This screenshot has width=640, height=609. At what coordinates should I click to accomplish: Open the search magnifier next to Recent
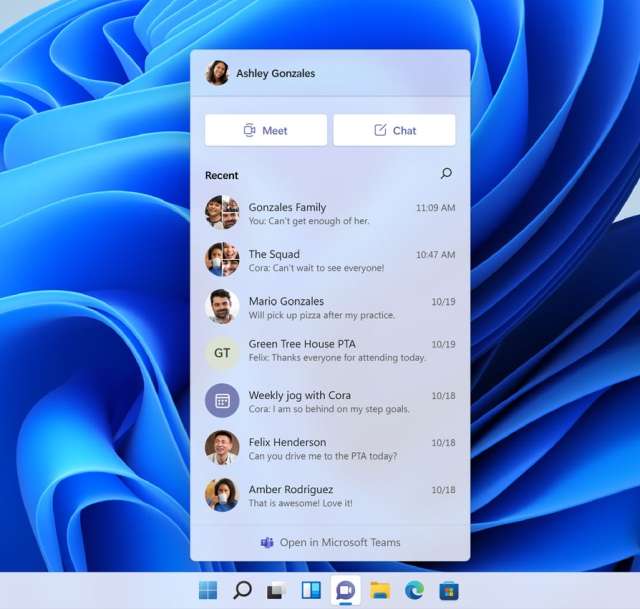446,174
